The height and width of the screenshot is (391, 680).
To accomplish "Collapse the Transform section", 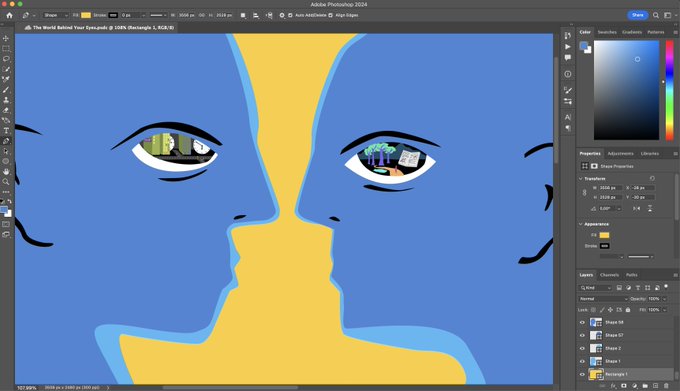I will pyautogui.click(x=581, y=179).
